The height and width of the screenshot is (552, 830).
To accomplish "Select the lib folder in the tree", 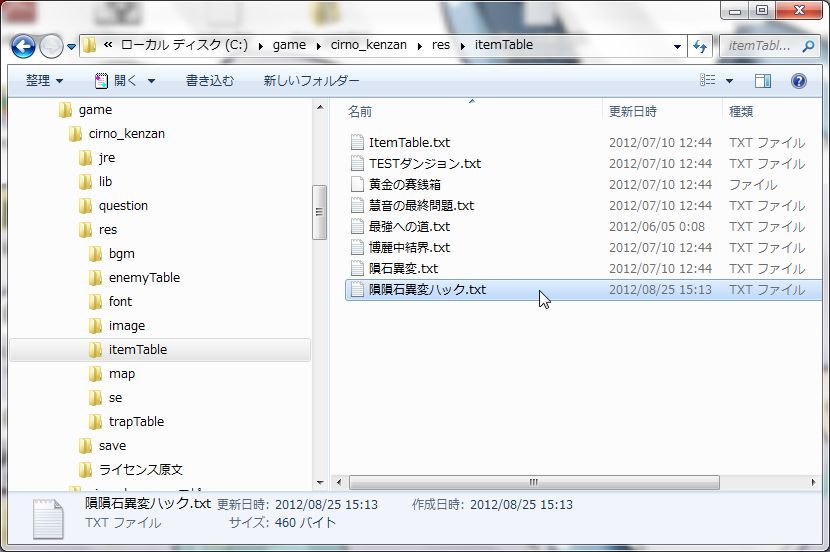I will coord(105,182).
